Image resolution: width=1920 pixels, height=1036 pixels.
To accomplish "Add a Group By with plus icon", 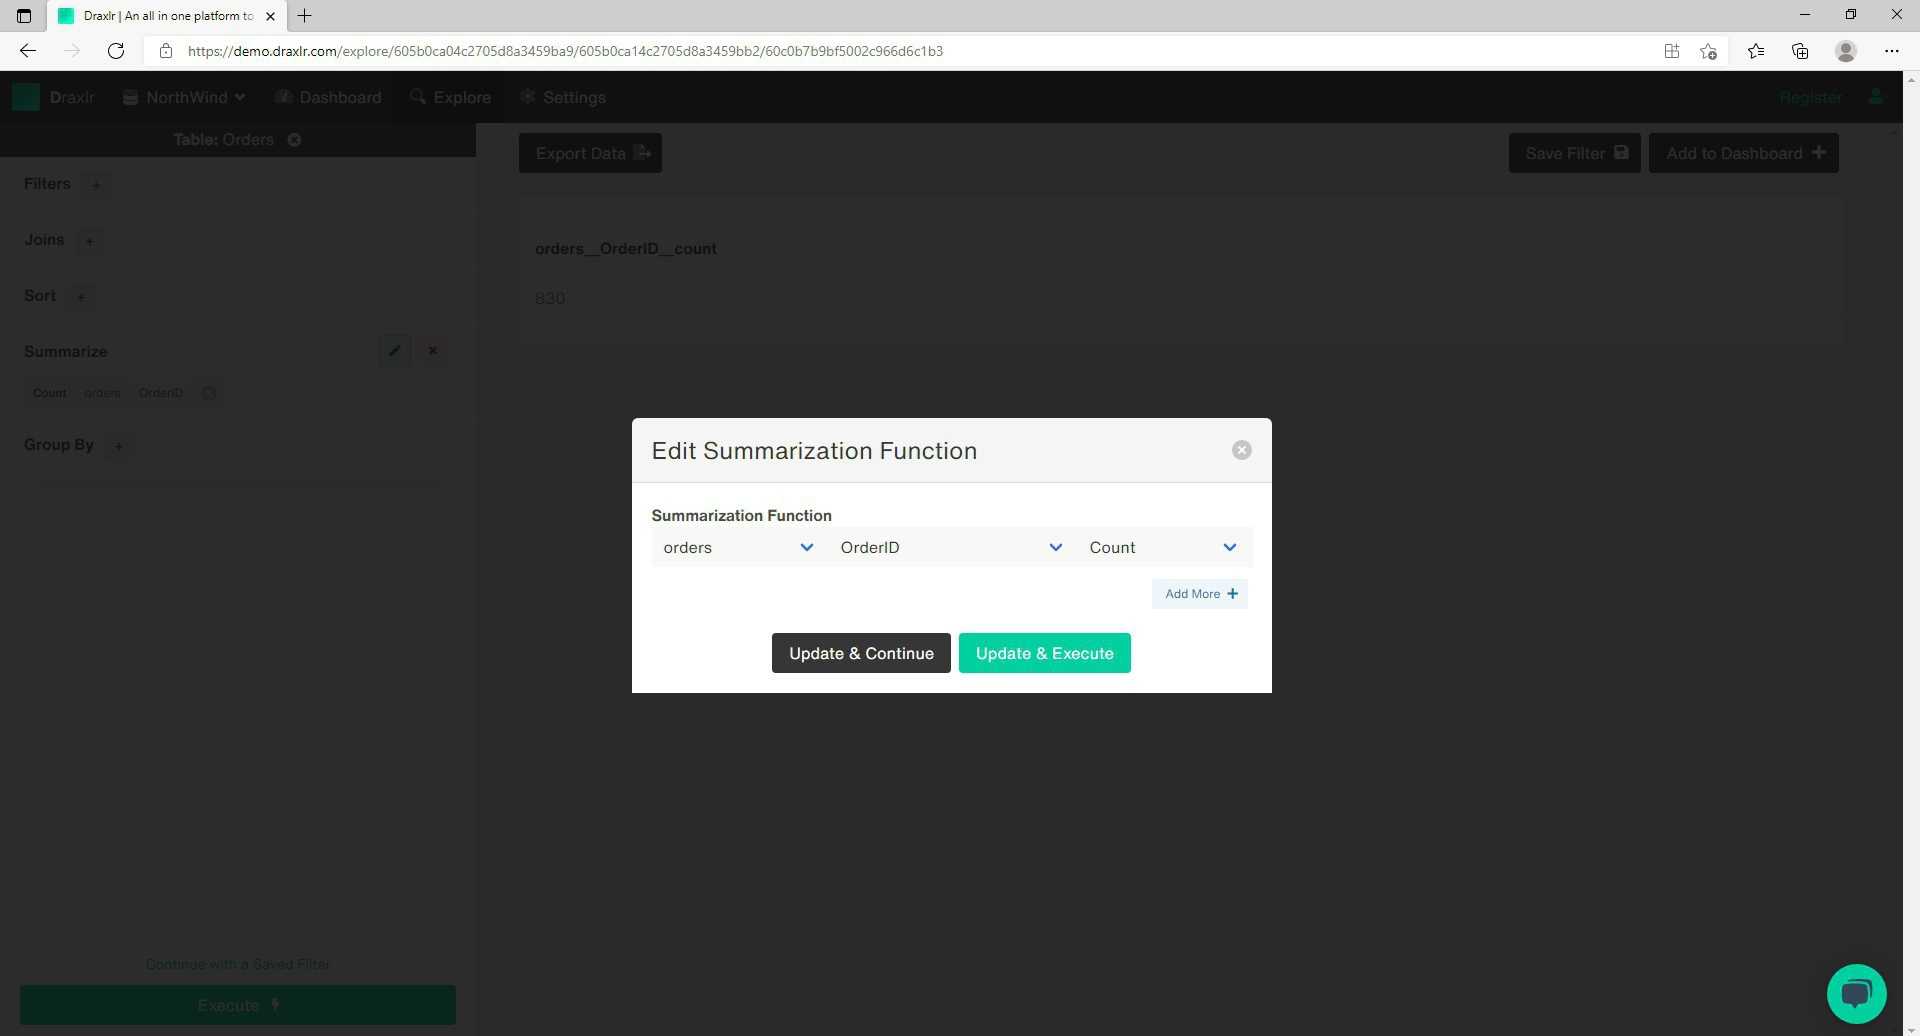I will [x=118, y=446].
